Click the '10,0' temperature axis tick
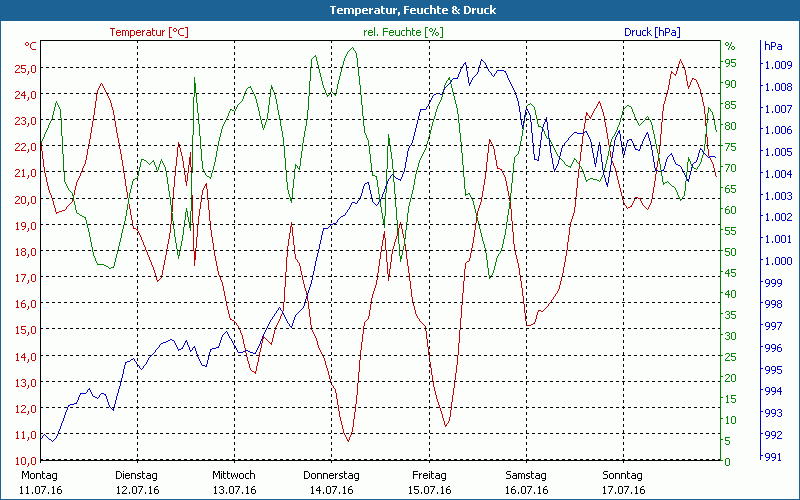 (26, 461)
